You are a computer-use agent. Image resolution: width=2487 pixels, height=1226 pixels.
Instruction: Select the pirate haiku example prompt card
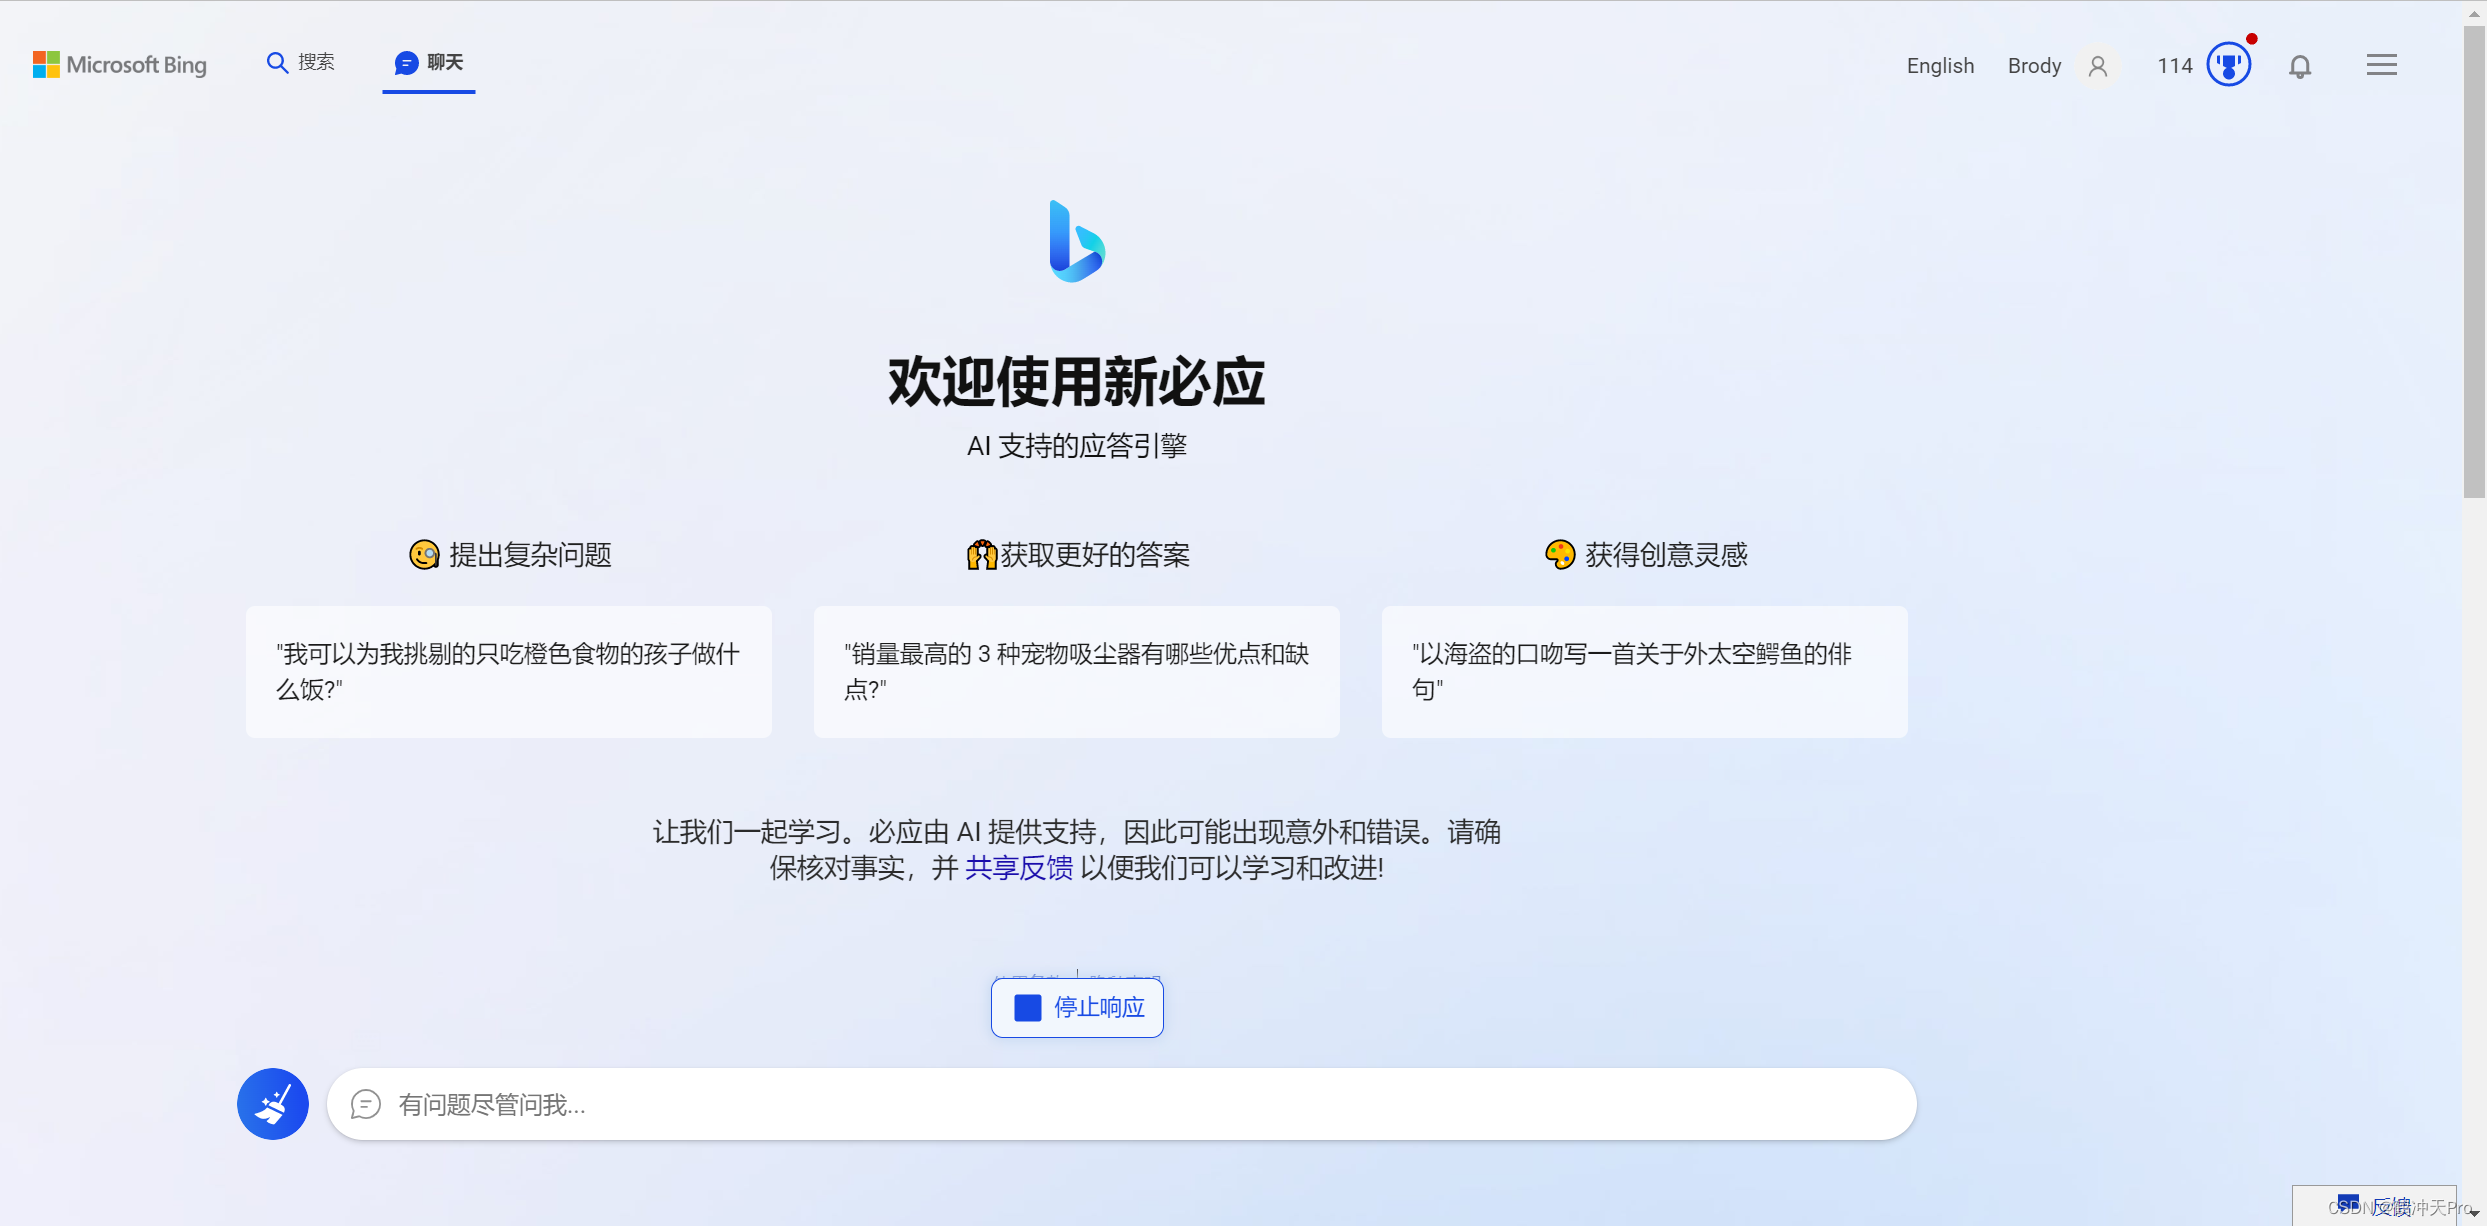[x=1644, y=671]
